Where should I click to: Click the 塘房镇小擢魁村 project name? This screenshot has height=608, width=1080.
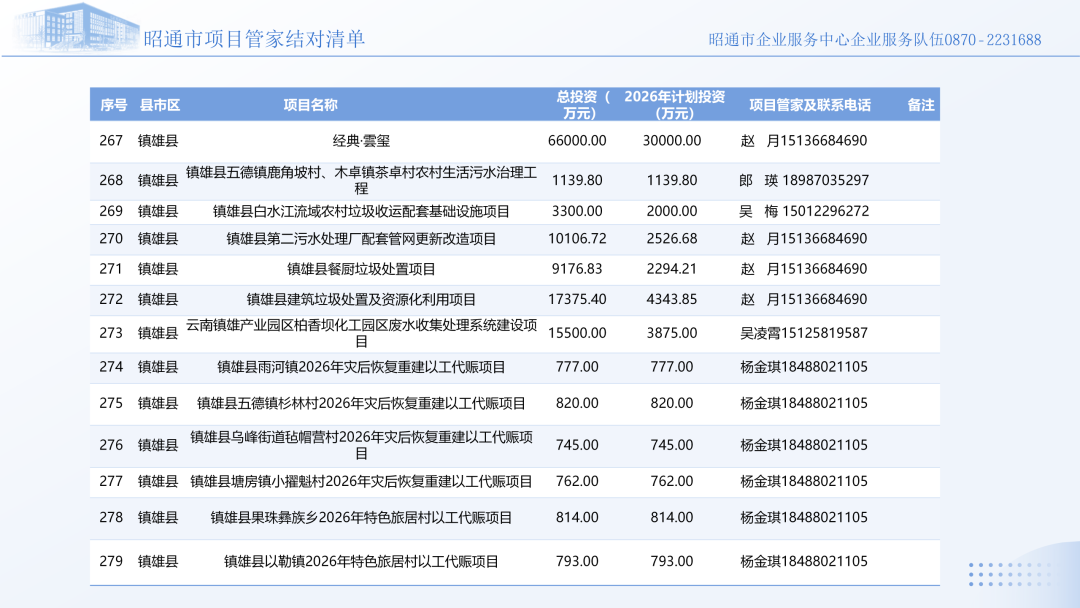362,481
